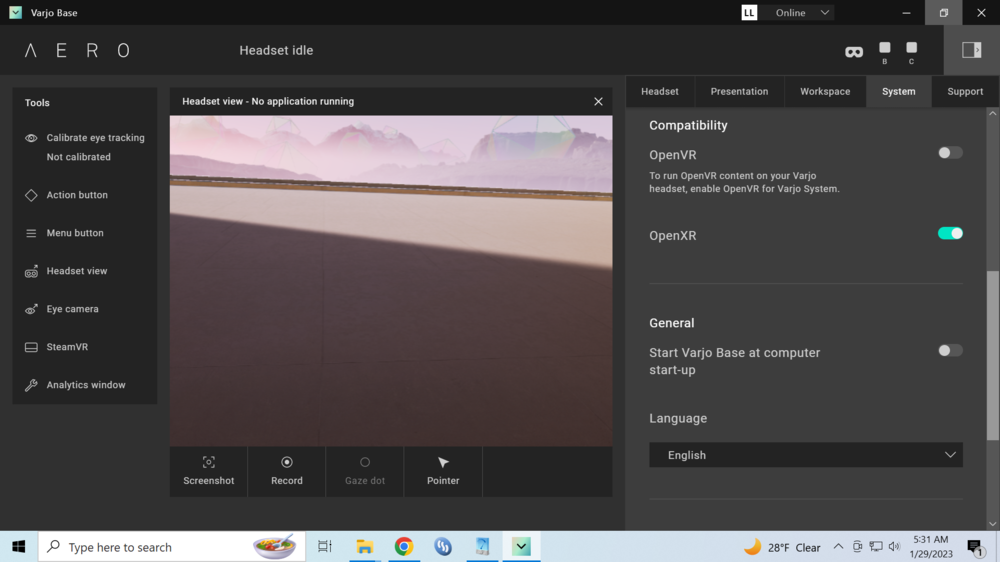Click the taskbar search box
Screen dimensions: 1000x562
172,547
